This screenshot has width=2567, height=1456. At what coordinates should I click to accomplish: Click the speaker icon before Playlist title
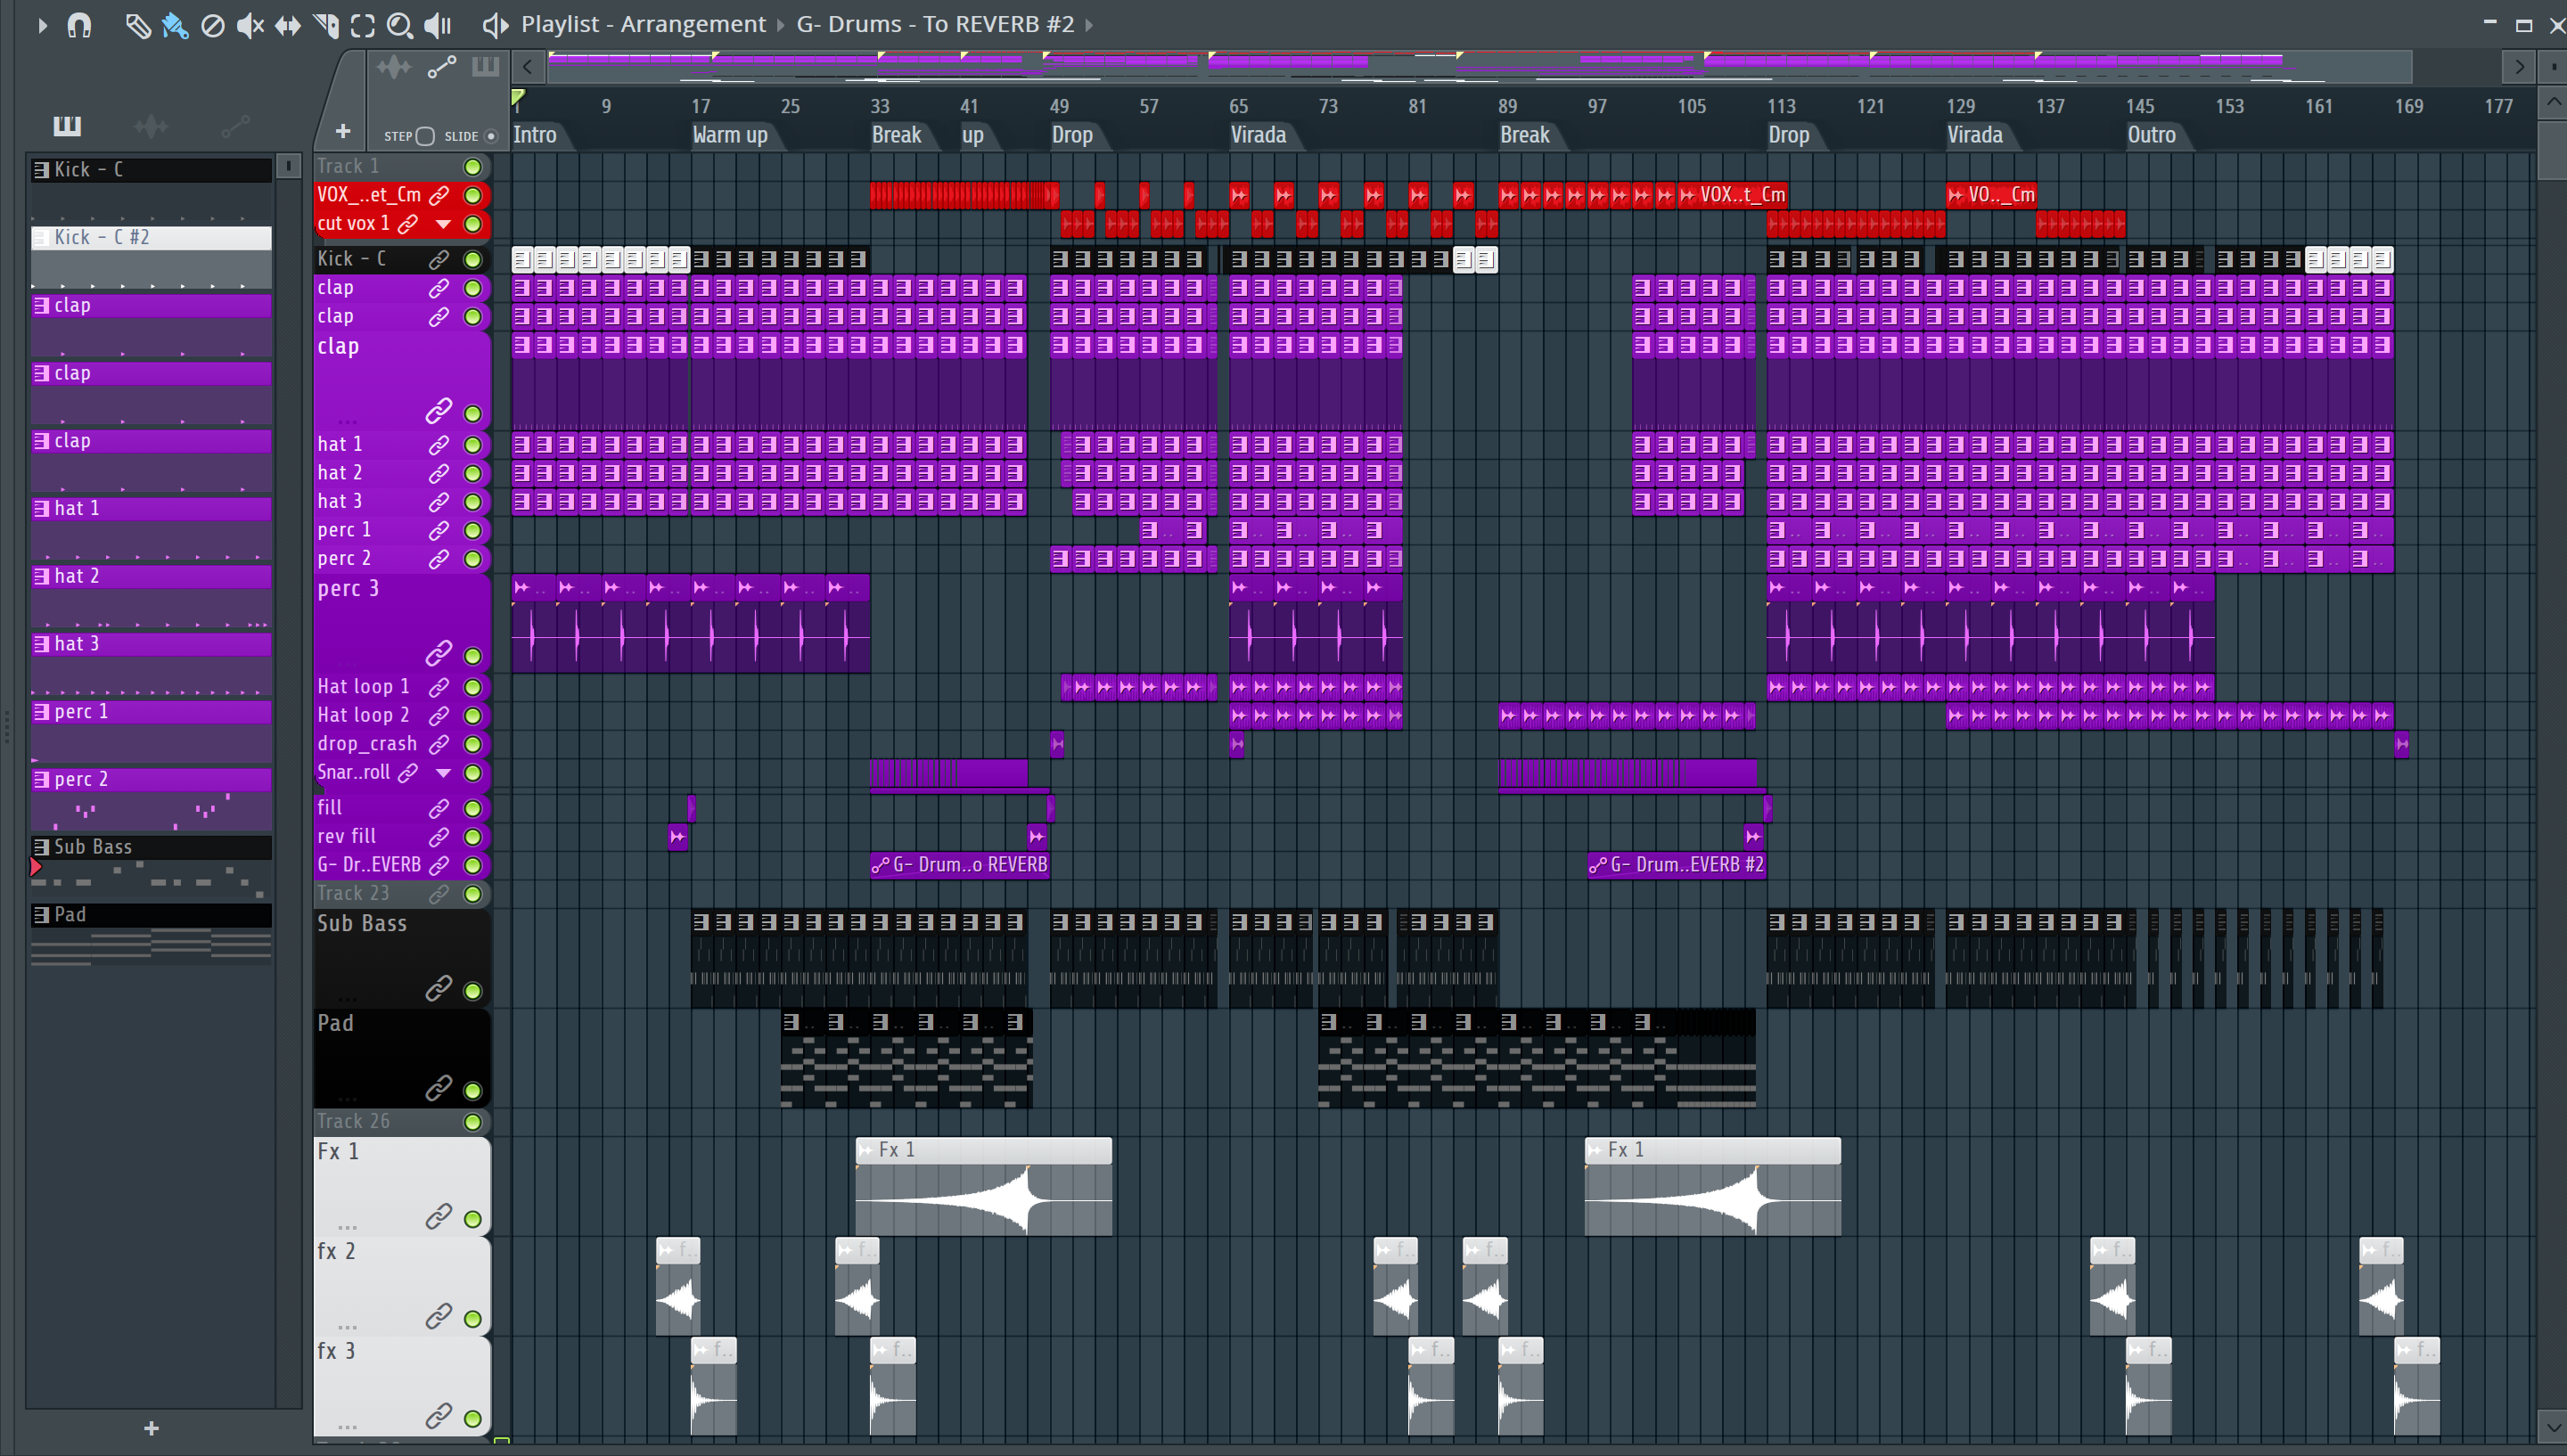click(496, 25)
